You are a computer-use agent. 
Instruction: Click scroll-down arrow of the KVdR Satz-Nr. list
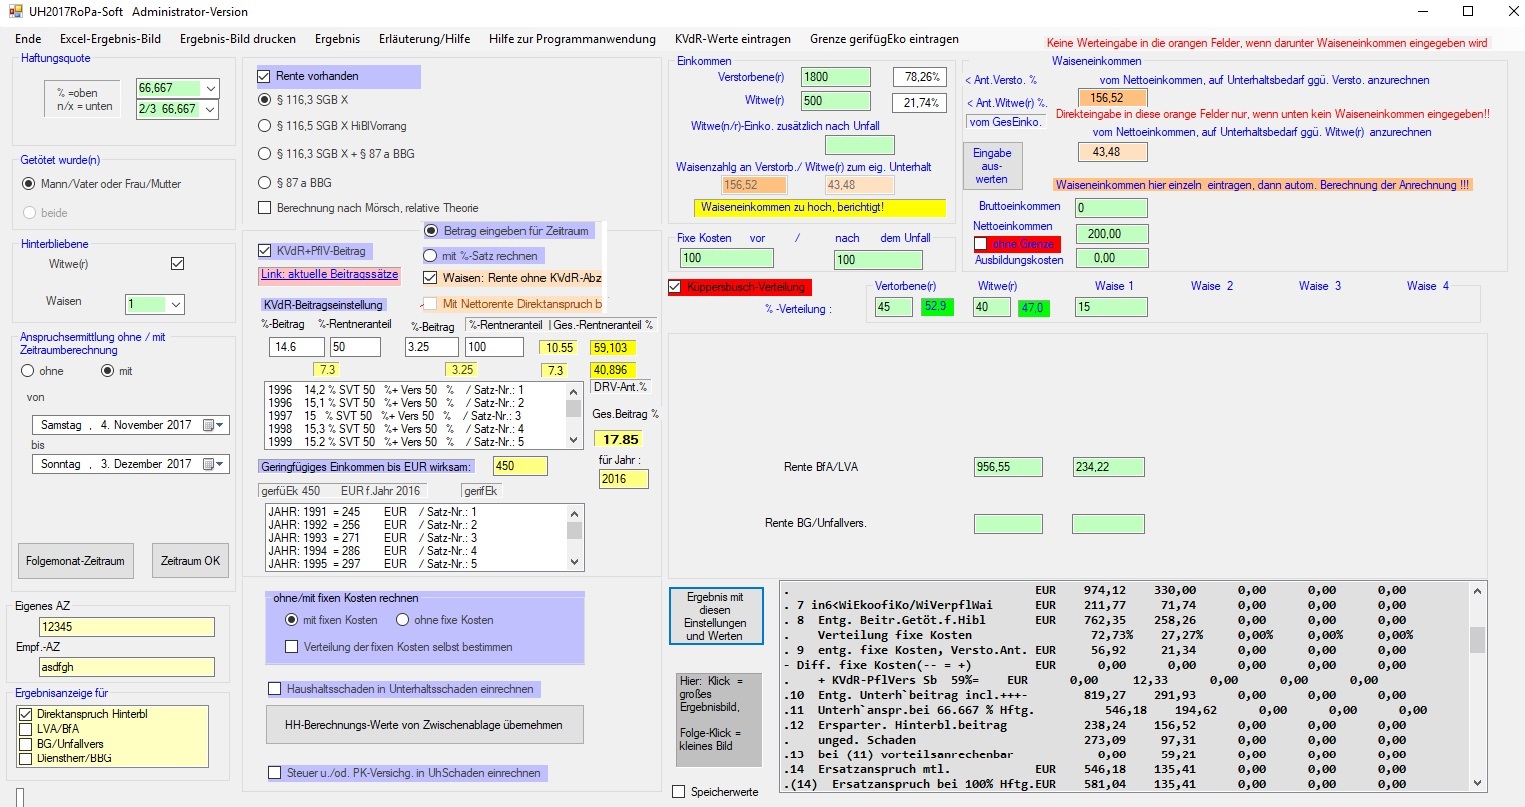click(573, 440)
